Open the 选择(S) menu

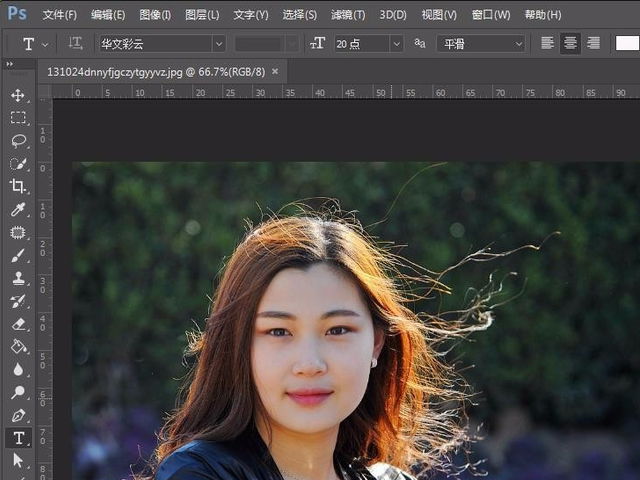(300, 15)
